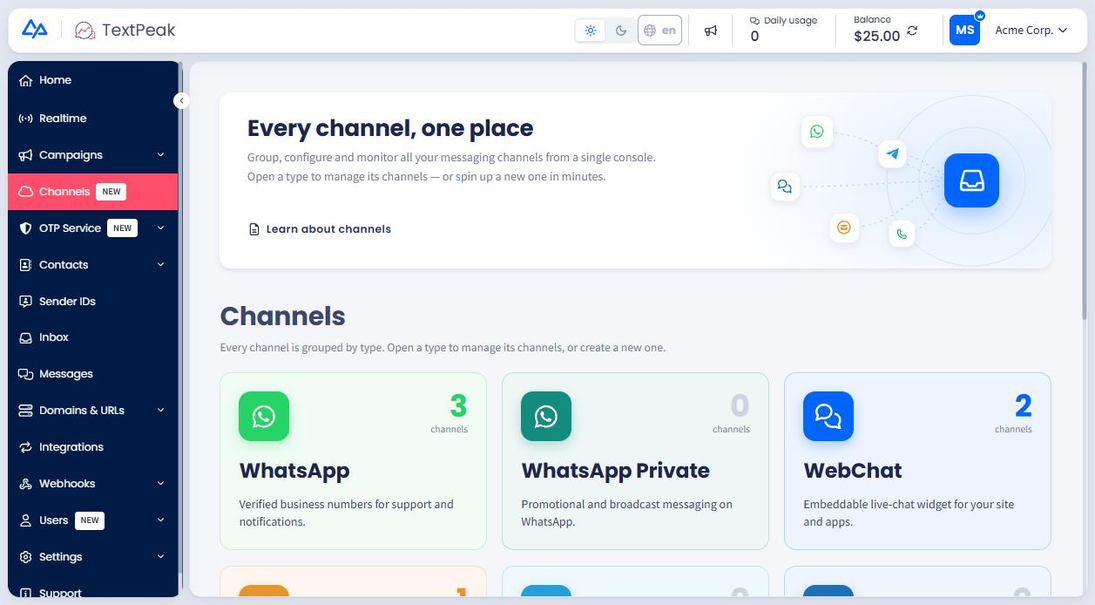Click the NEW badge next to Users
The height and width of the screenshot is (605, 1095).
tap(90, 520)
